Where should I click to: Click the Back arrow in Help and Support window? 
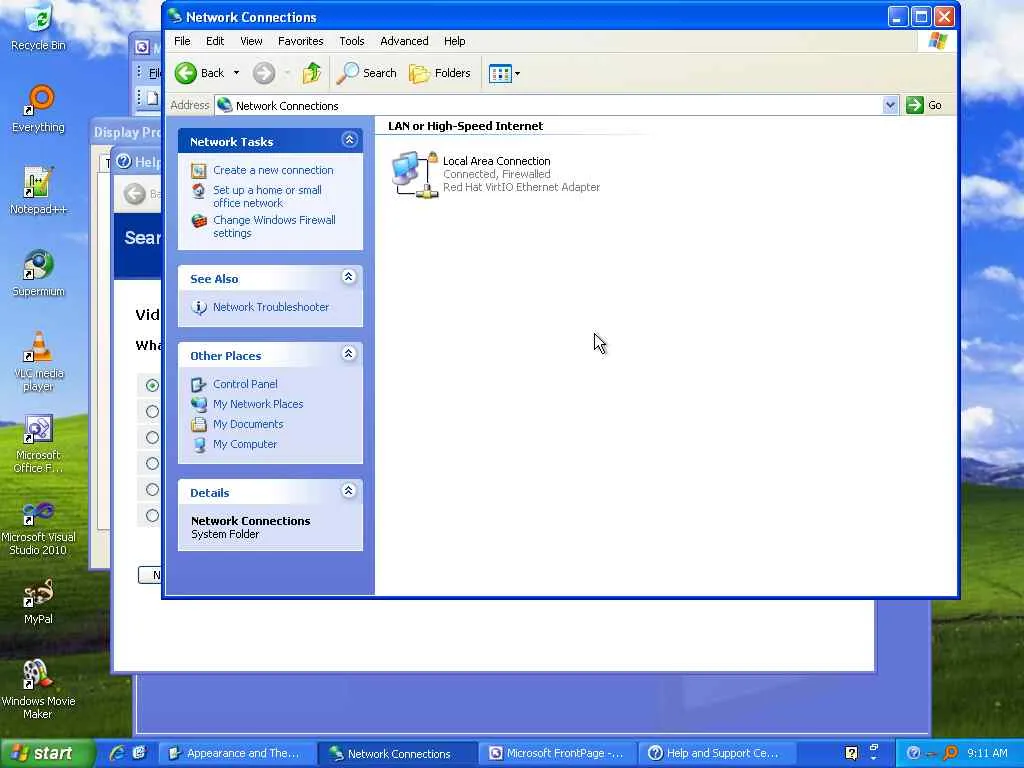(x=135, y=194)
